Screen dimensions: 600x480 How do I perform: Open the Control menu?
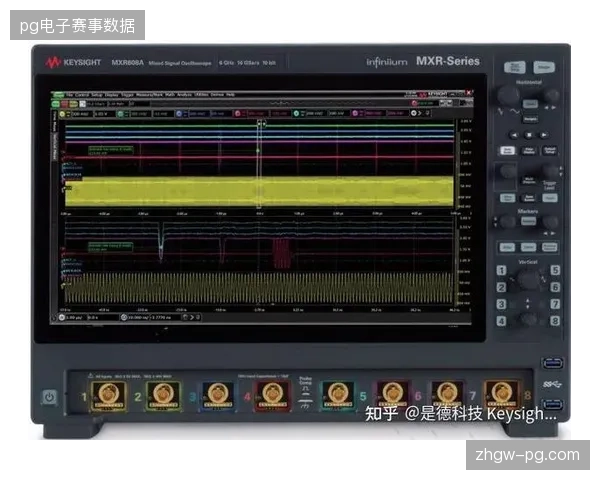82,95
